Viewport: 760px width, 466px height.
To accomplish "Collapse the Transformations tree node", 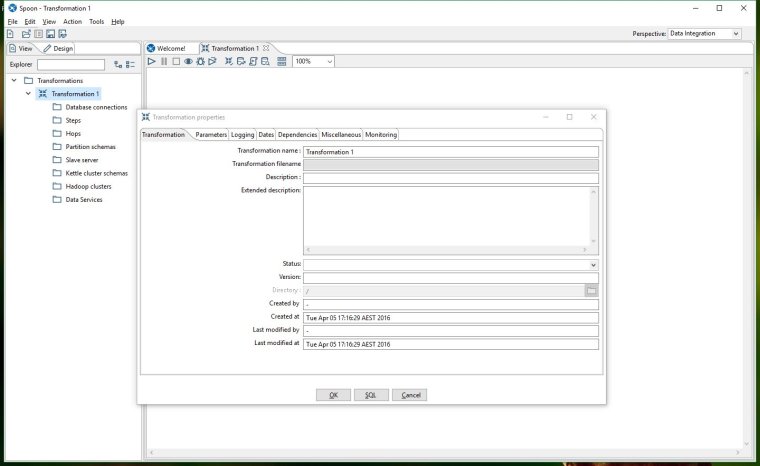I will click(14, 80).
